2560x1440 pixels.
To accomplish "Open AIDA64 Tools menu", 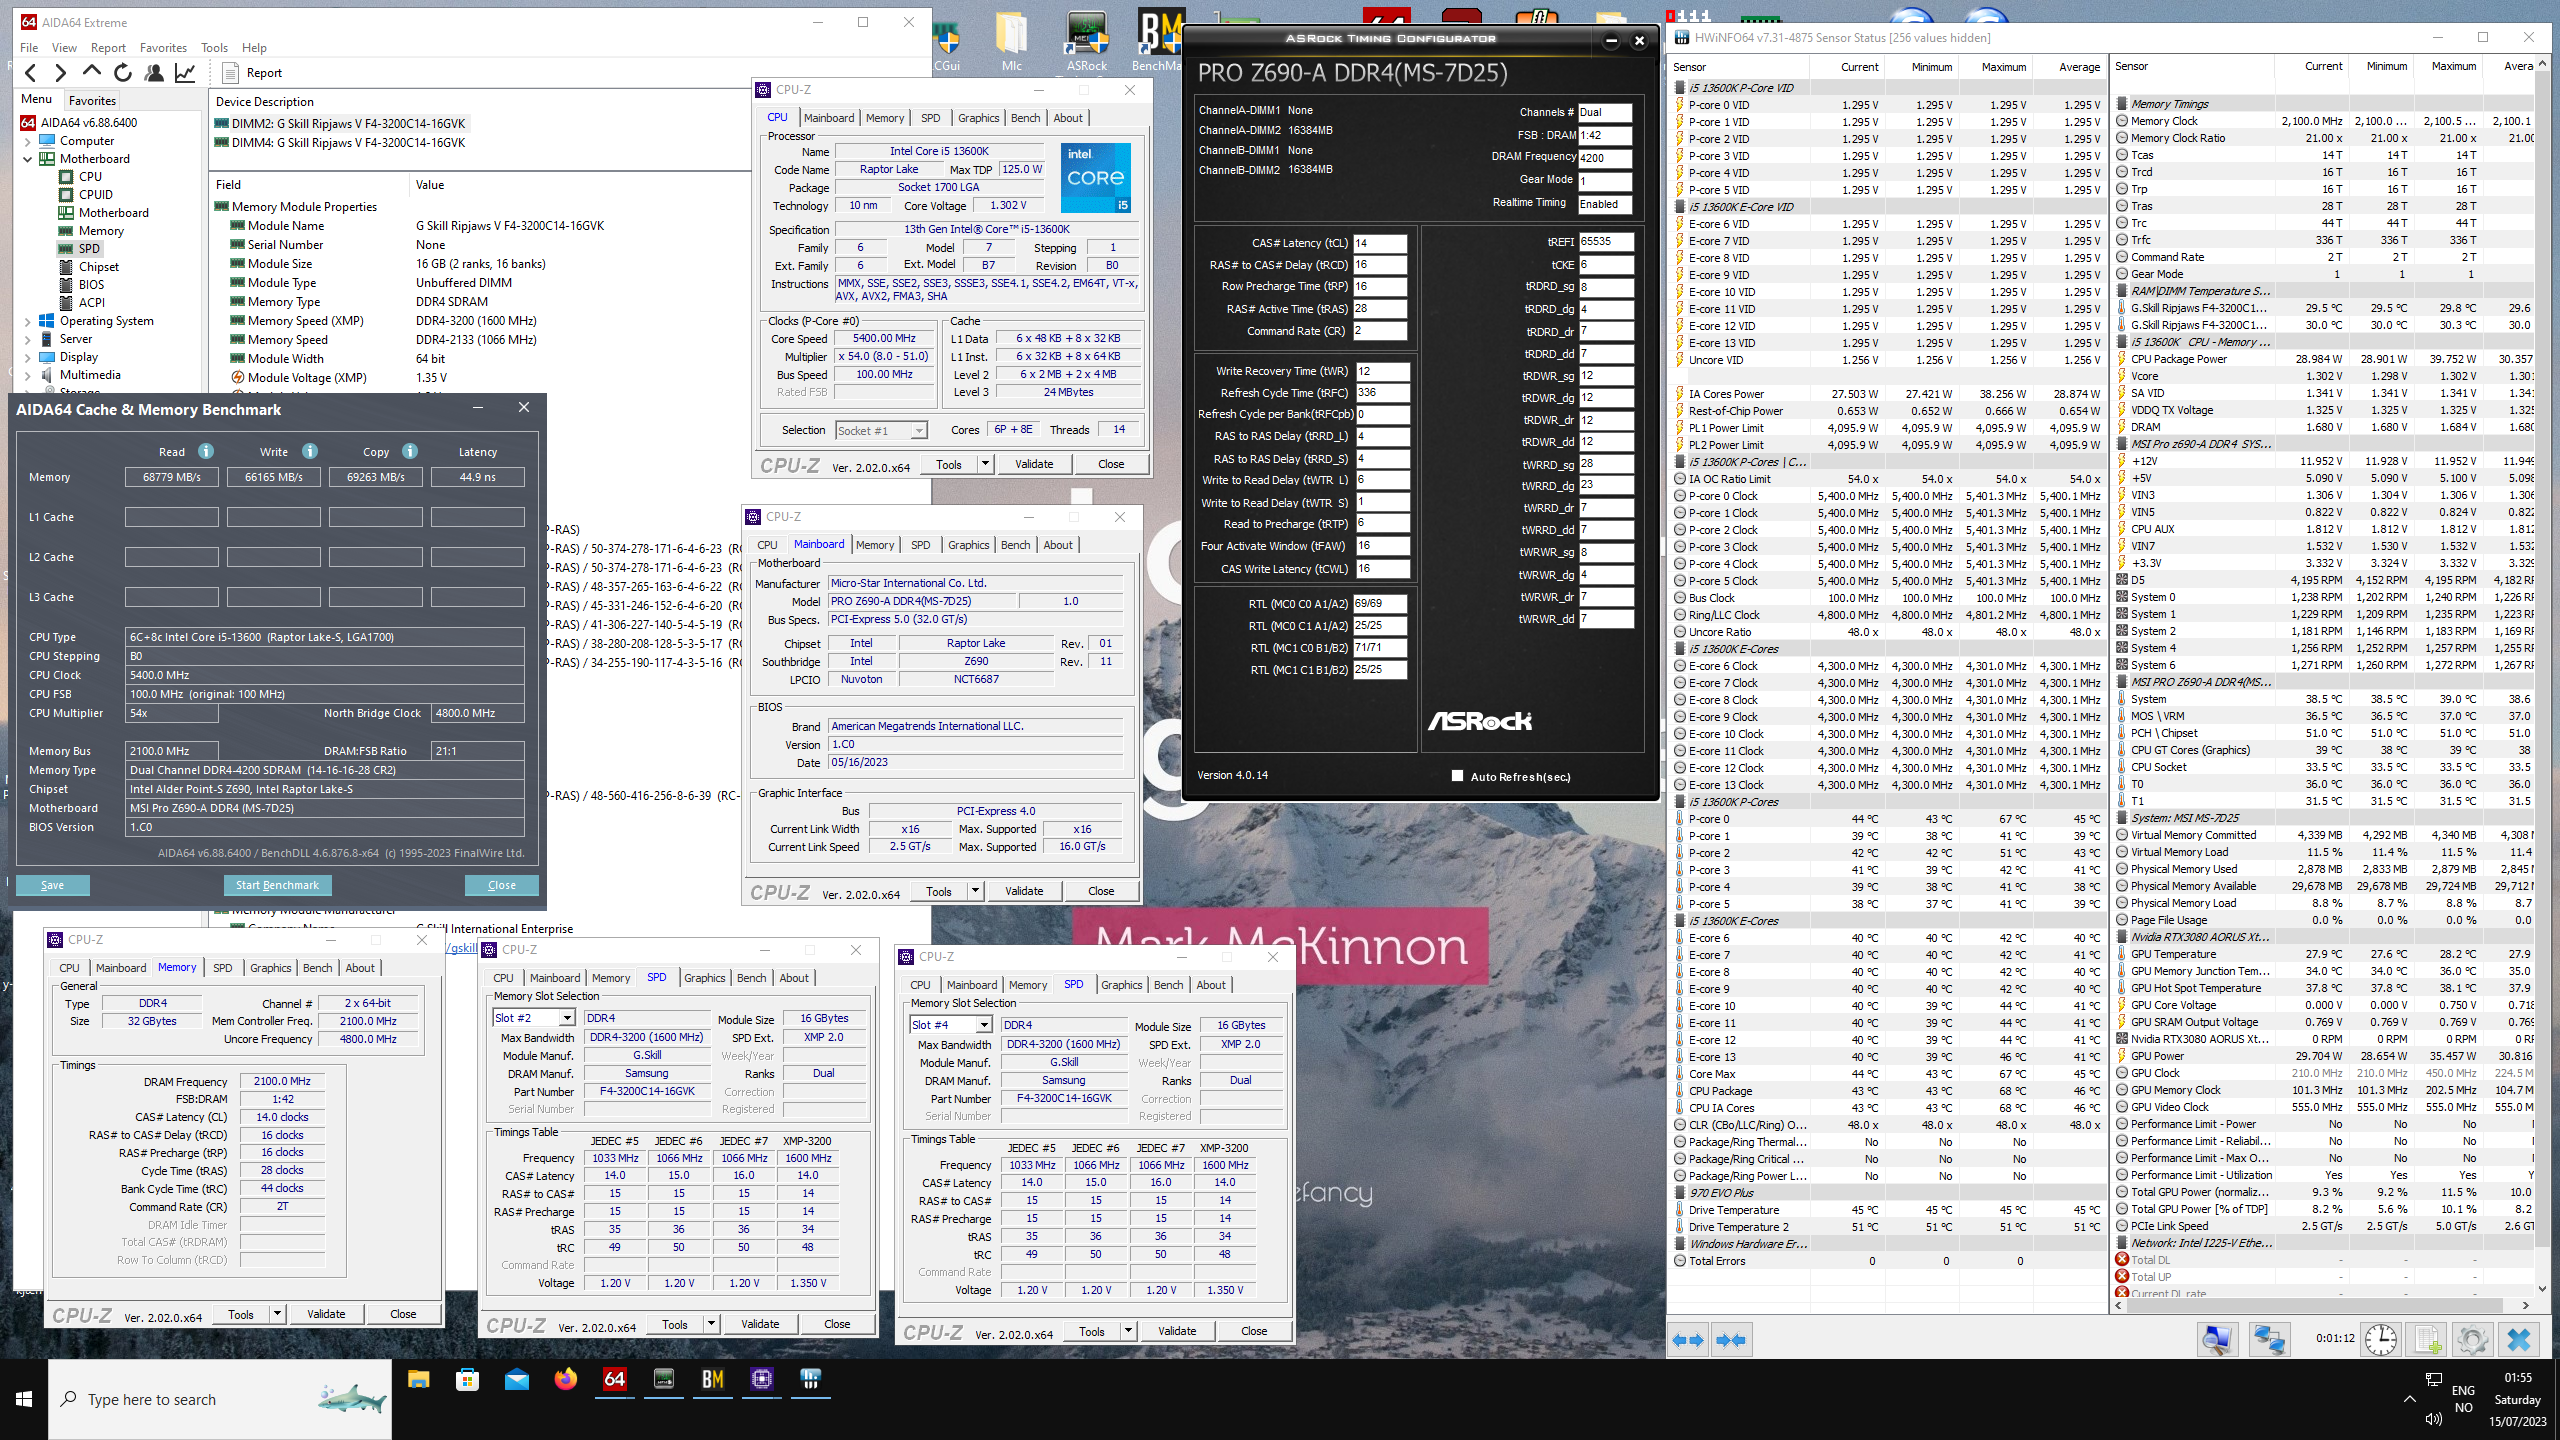I will point(214,47).
